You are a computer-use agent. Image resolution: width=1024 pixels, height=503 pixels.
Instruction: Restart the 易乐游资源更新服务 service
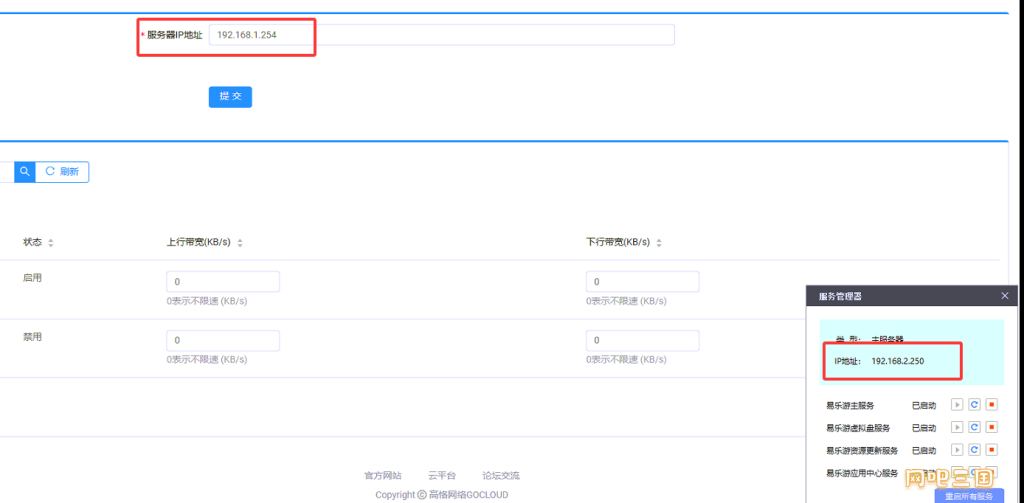point(974,450)
